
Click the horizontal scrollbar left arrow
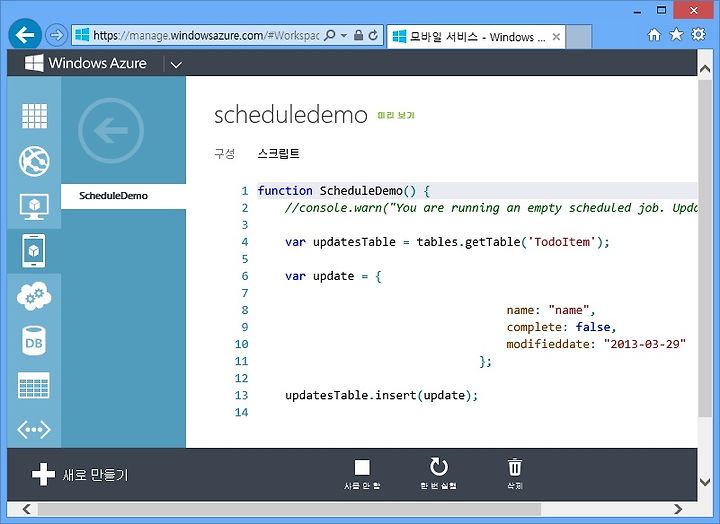click(x=27, y=509)
